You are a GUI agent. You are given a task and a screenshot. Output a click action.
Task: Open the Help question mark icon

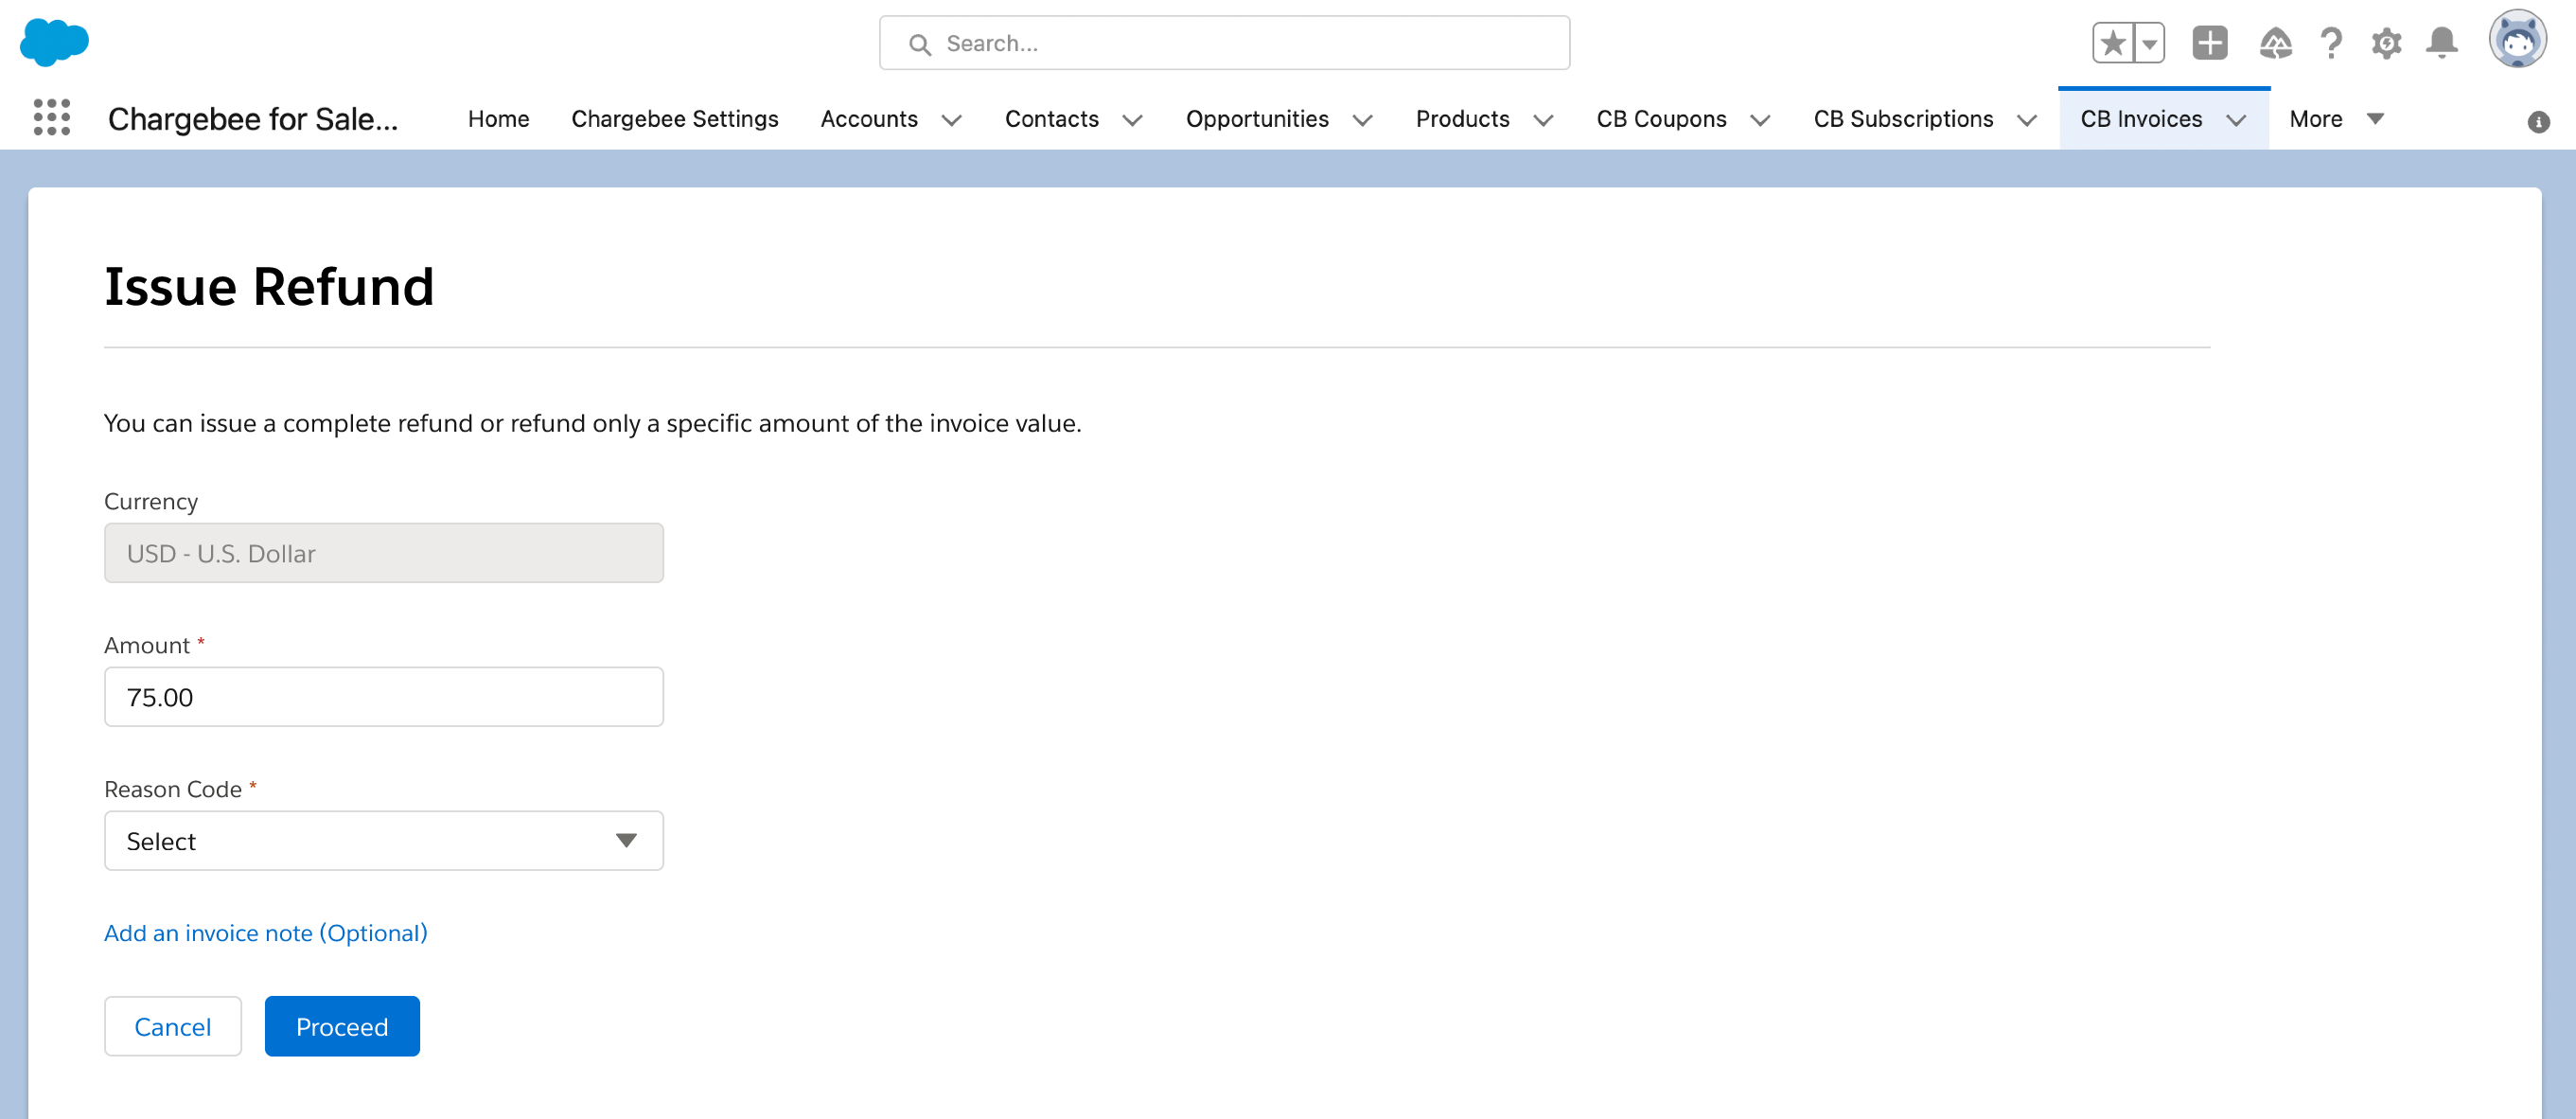[2331, 43]
